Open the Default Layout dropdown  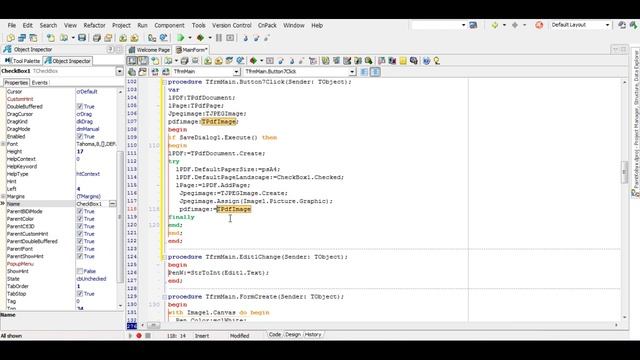607,25
